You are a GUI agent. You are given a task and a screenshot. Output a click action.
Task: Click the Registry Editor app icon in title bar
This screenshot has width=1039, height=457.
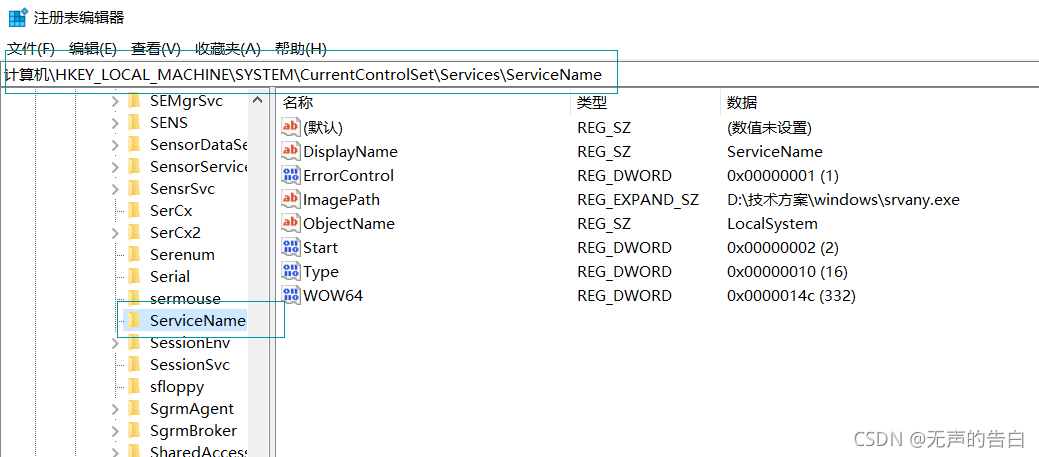[17, 17]
